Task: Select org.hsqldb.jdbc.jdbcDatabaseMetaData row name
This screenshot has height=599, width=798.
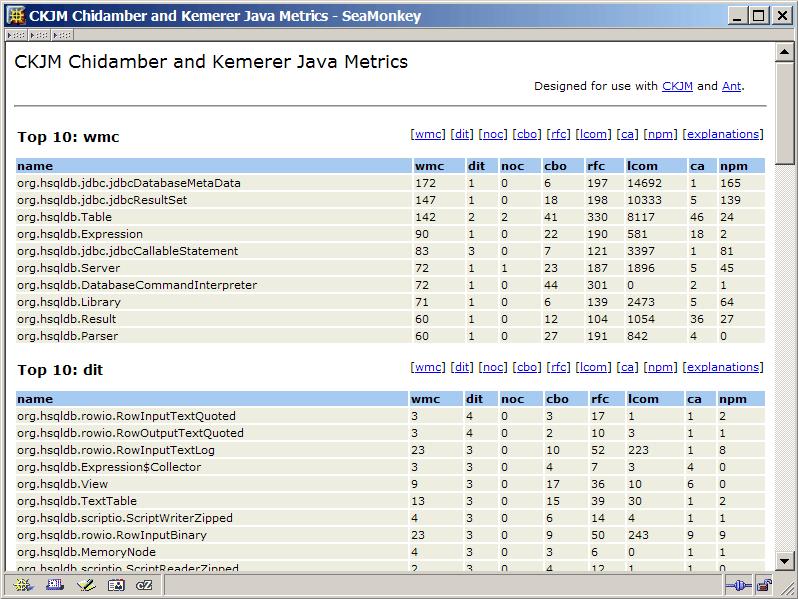Action: 129,183
